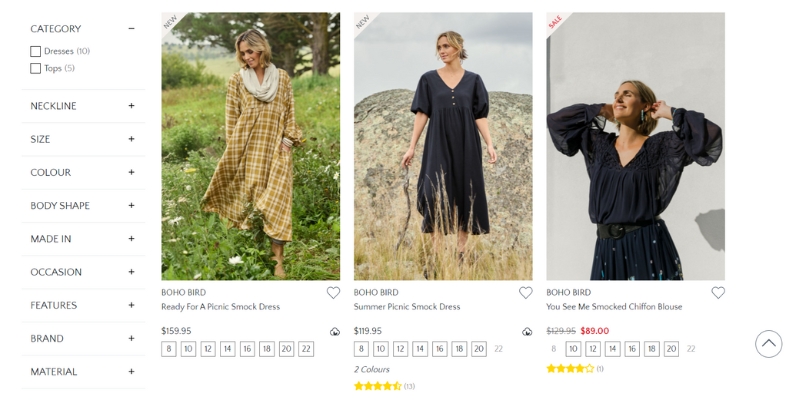800x400 pixels.
Task: Expand the Neckline filter
Action: click(x=131, y=106)
